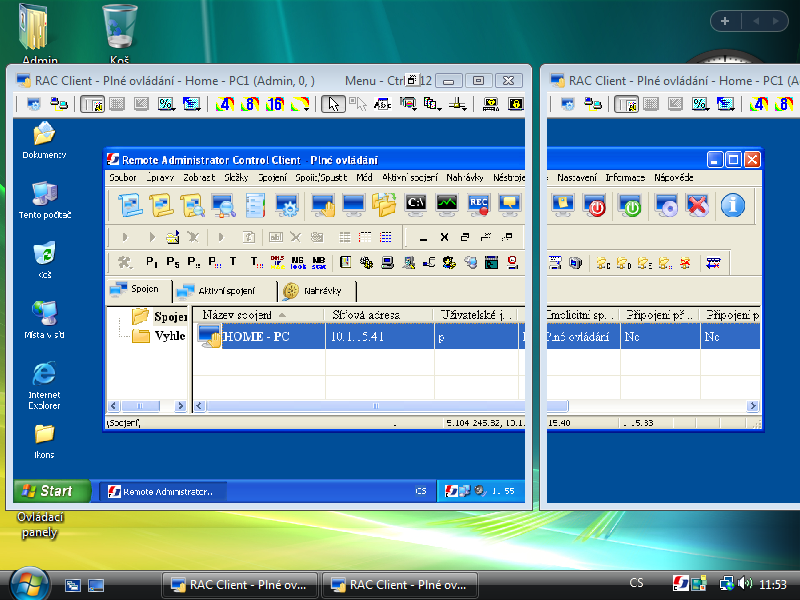Image resolution: width=800 pixels, height=600 pixels.
Task: Open tree-layout dropdown in left RAC Client window
Action: click(x=191, y=105)
